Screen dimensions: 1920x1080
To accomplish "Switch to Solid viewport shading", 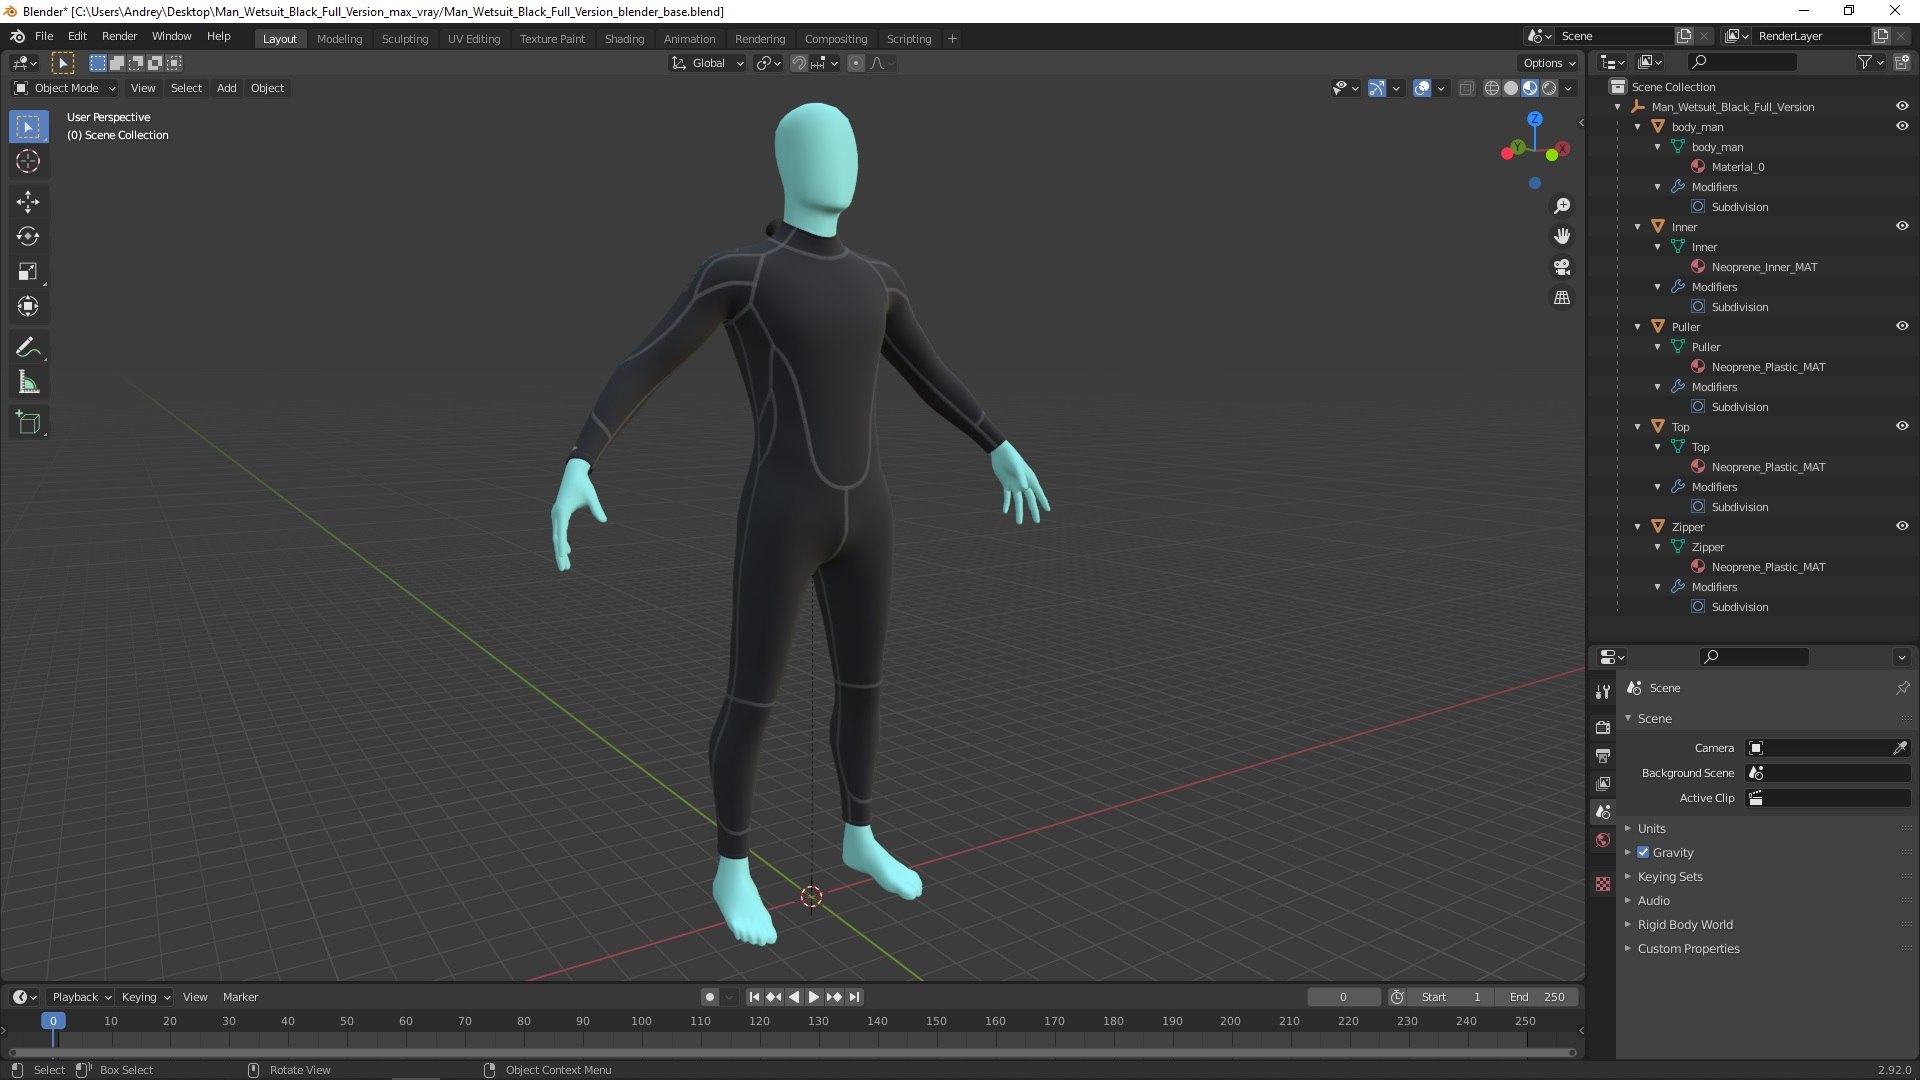I will tap(1510, 88).
